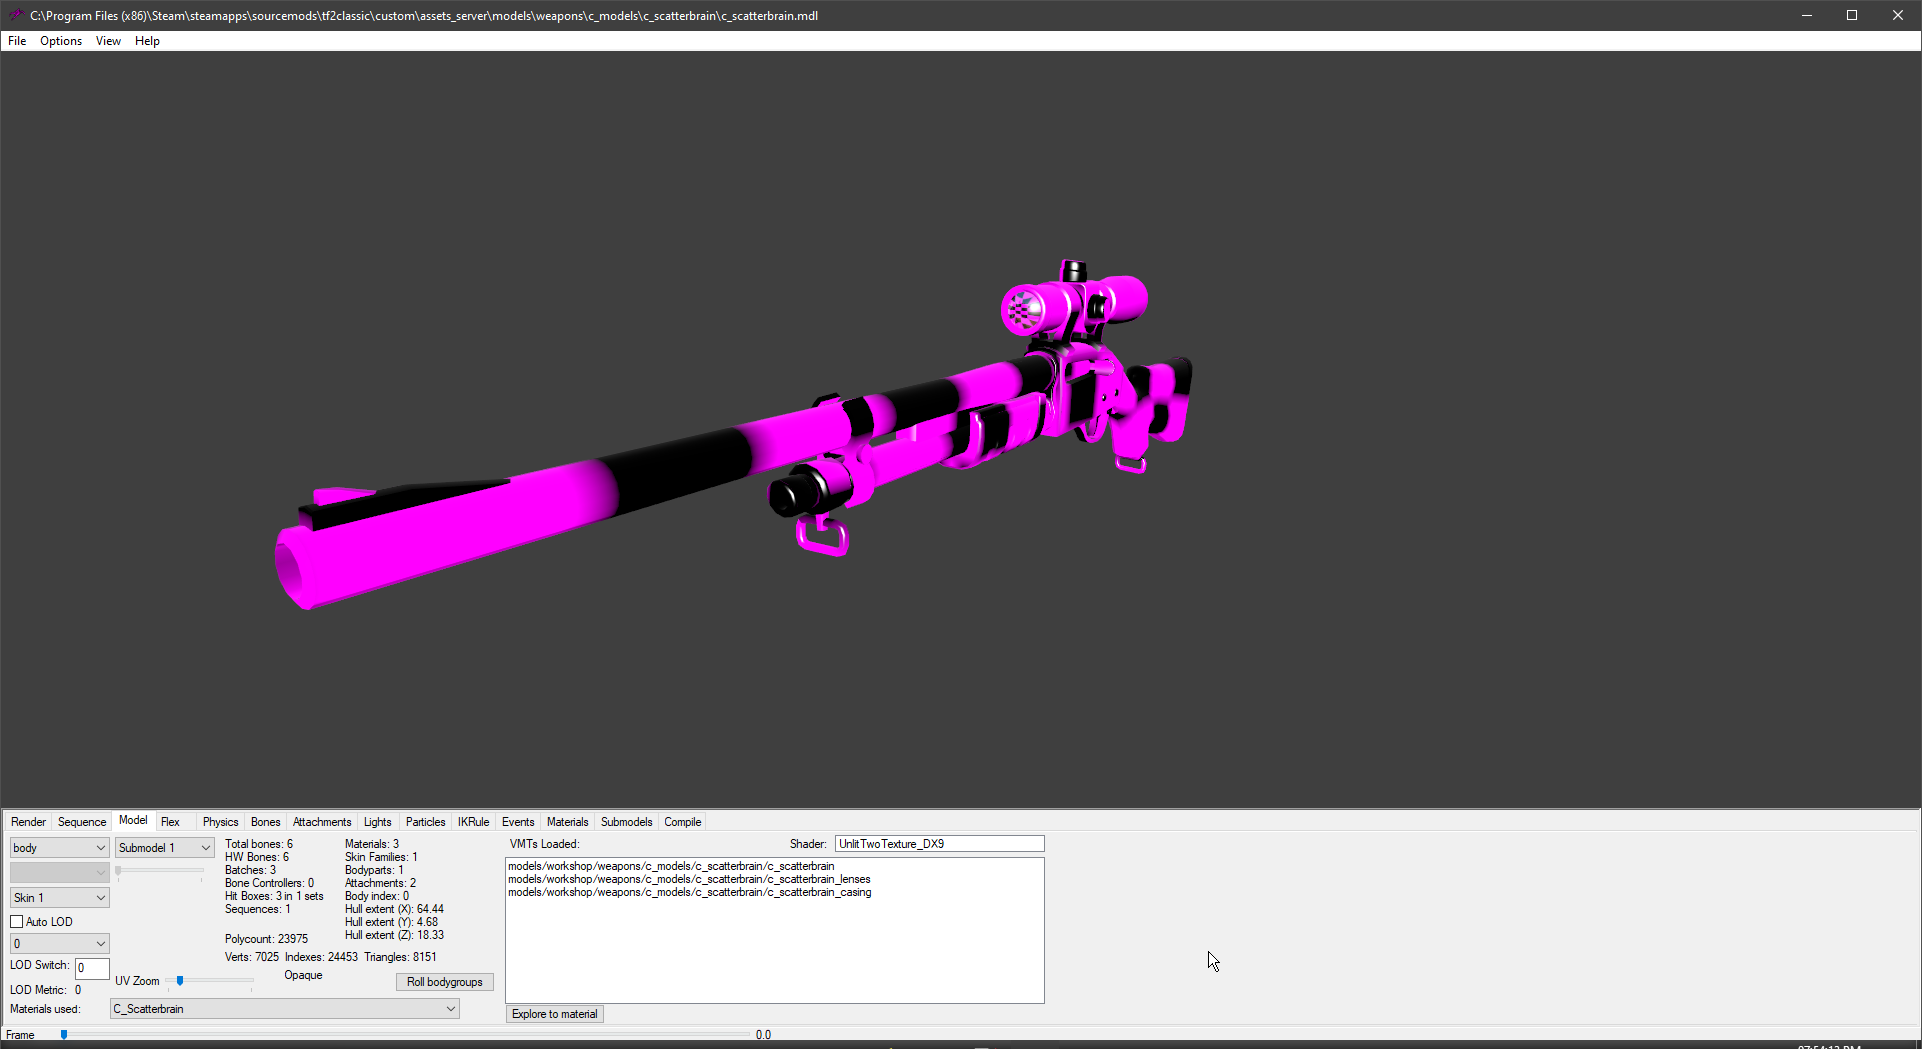Click the frame value 0.0 readout
The height and width of the screenshot is (1049, 1922).
click(x=763, y=1035)
